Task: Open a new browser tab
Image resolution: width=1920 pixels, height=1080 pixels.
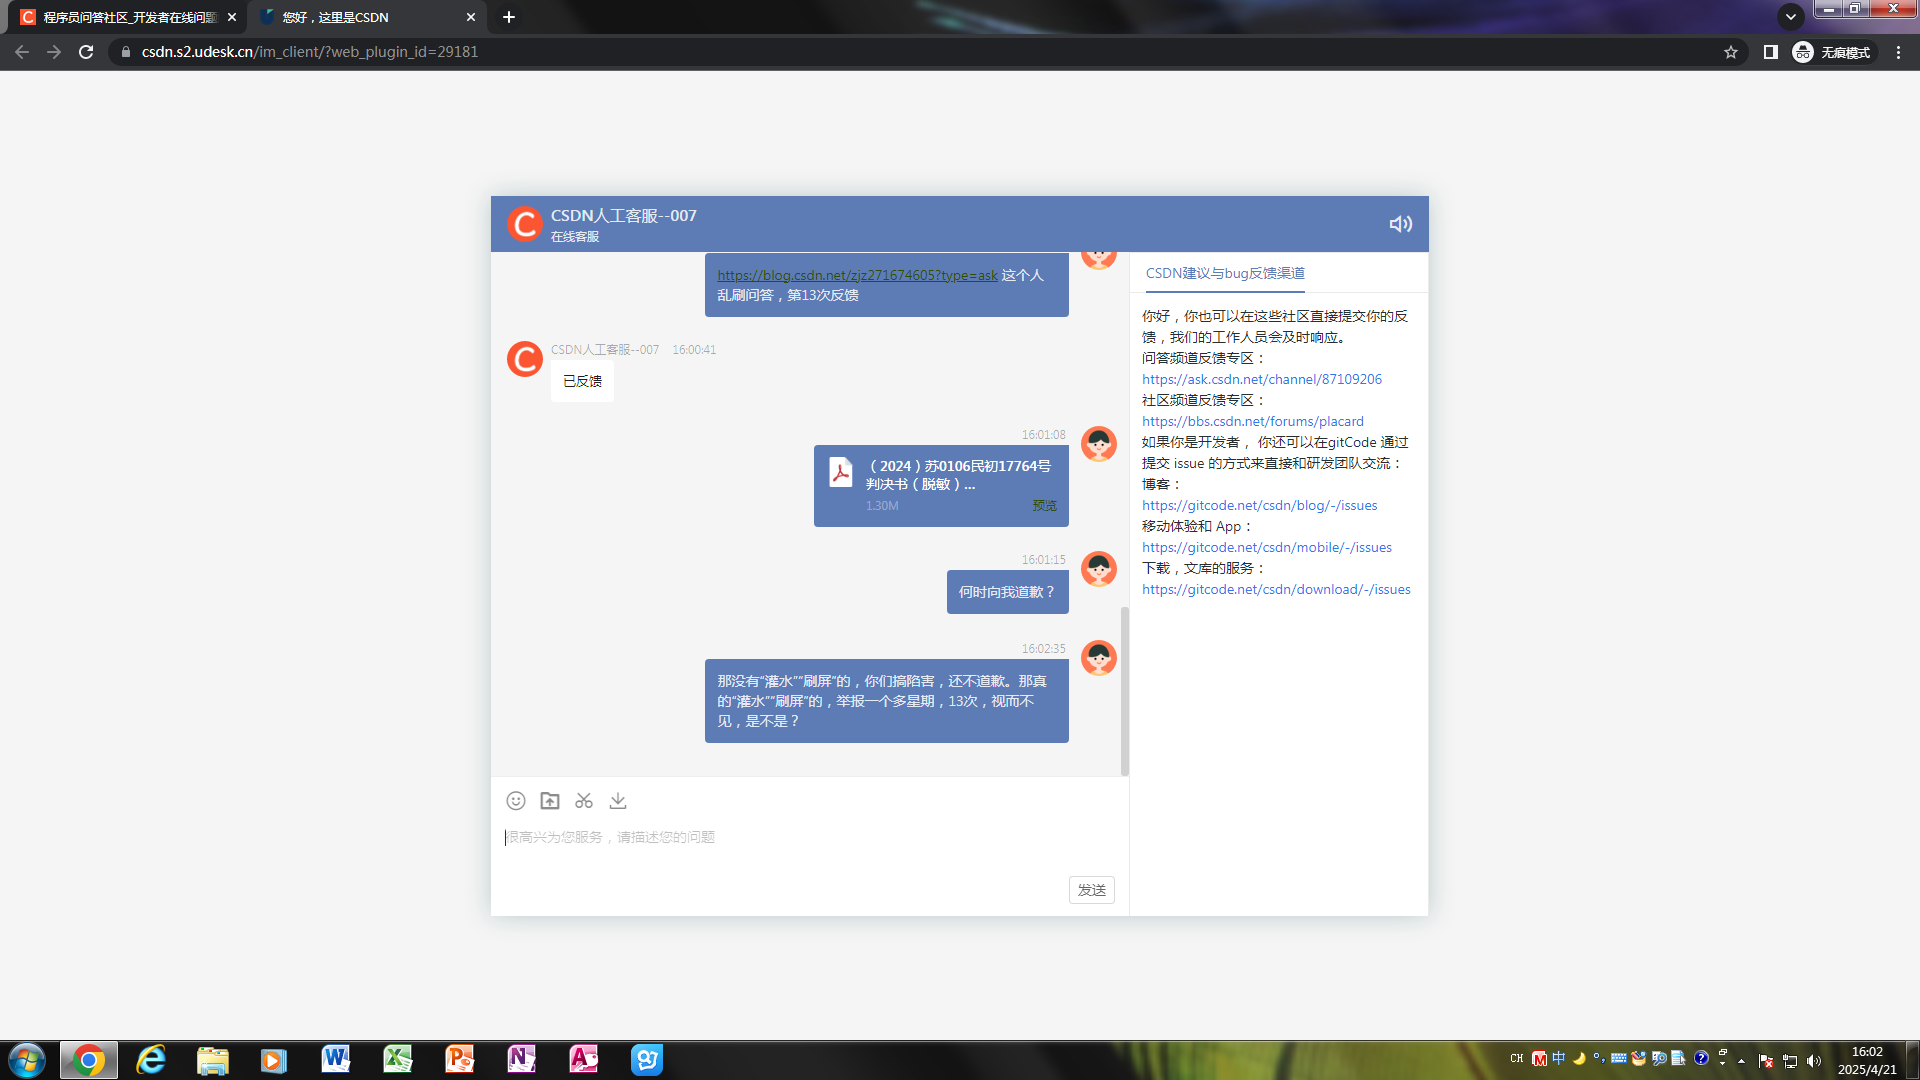Action: [509, 17]
